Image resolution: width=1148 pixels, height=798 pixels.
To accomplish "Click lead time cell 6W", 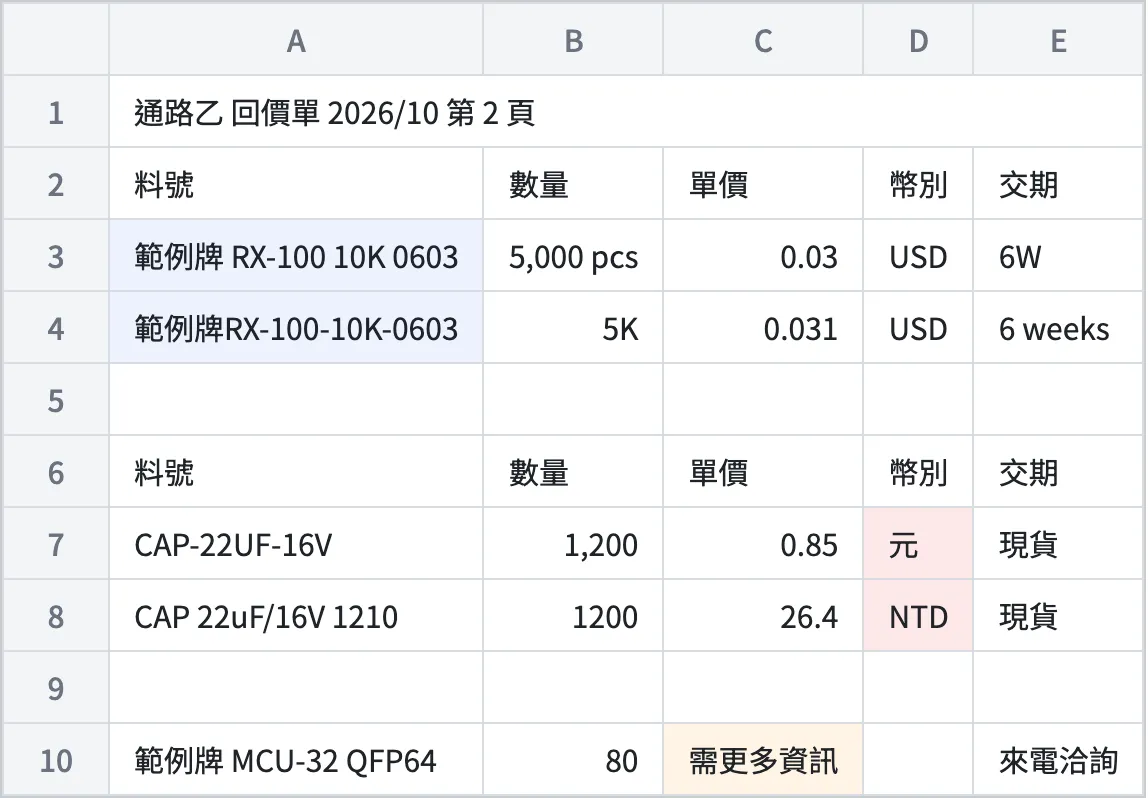I will [x=1059, y=256].
